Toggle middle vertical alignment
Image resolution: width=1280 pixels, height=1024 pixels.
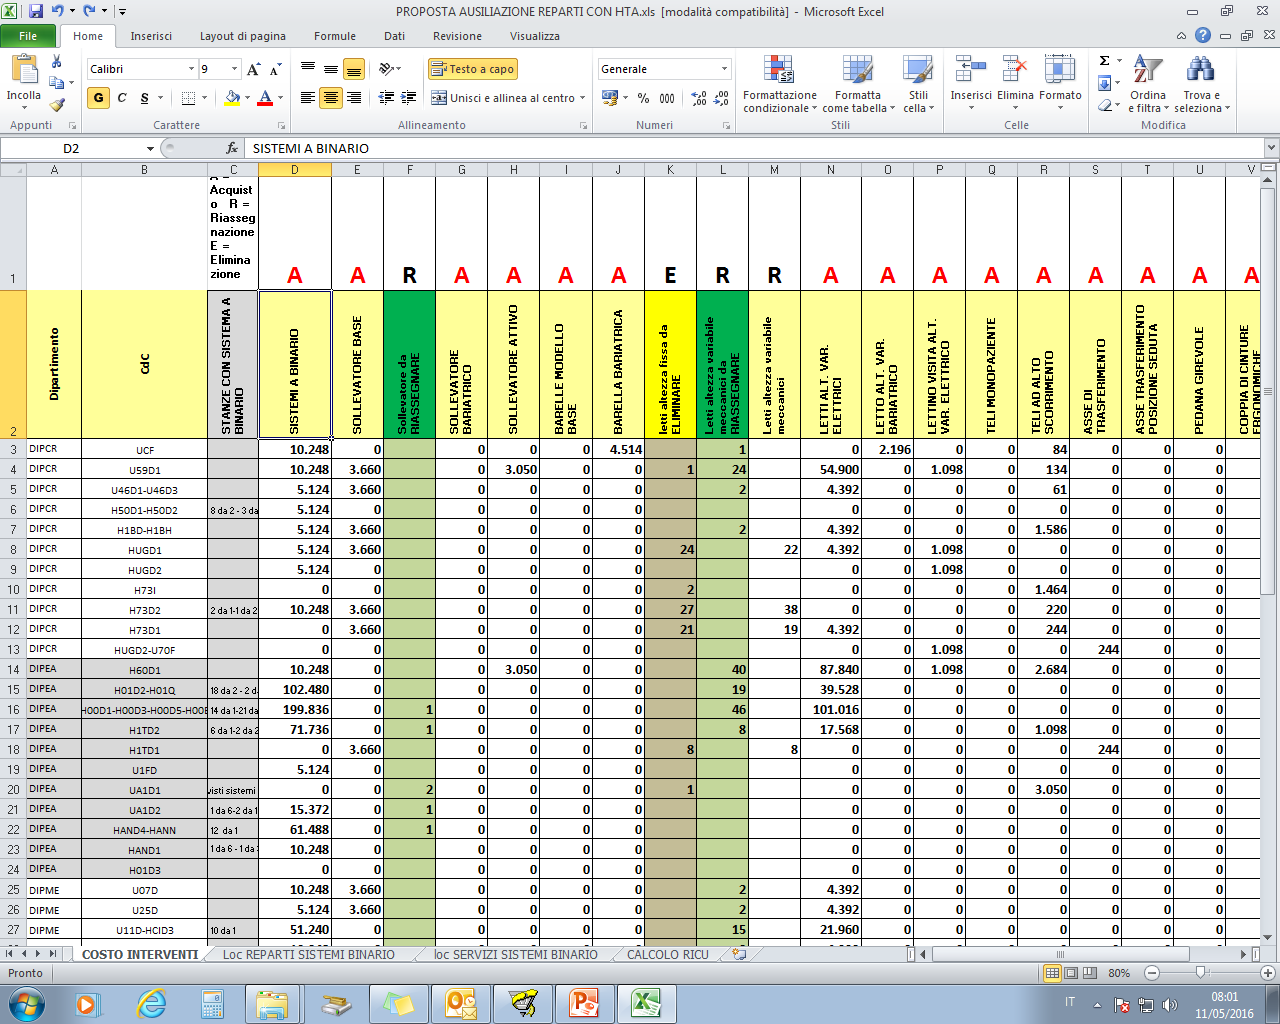coord(331,69)
